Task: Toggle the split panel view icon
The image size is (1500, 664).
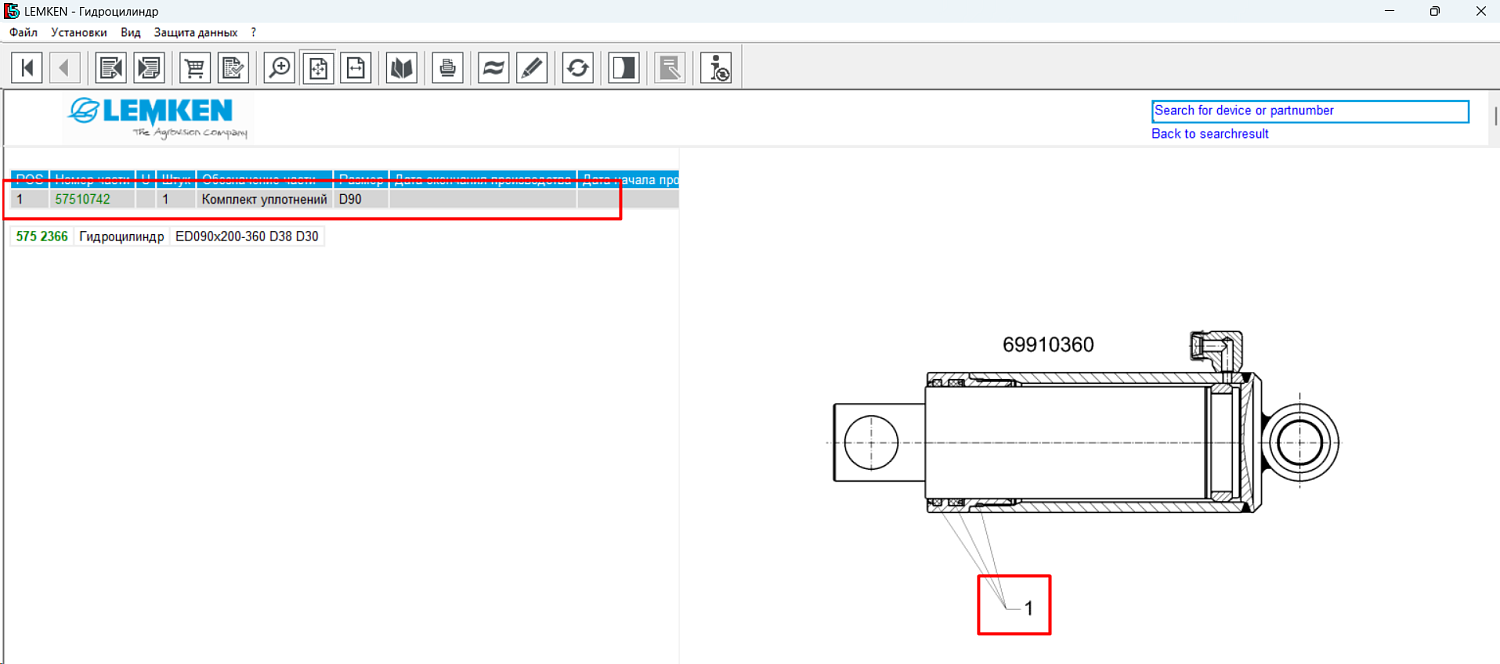Action: 624,68
